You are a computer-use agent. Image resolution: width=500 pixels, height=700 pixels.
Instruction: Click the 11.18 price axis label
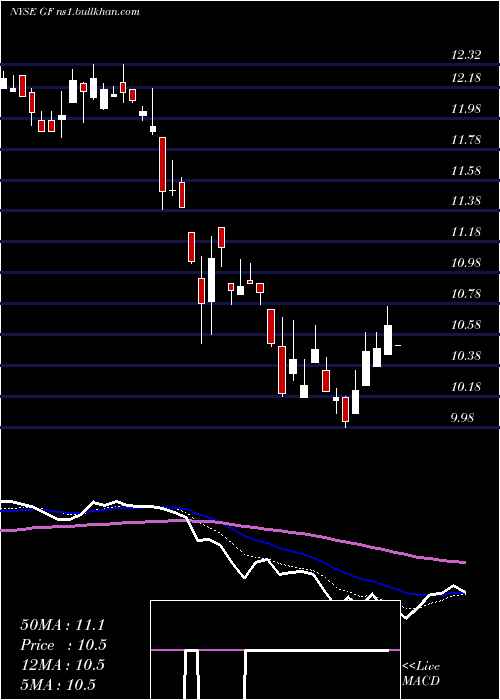tap(466, 232)
